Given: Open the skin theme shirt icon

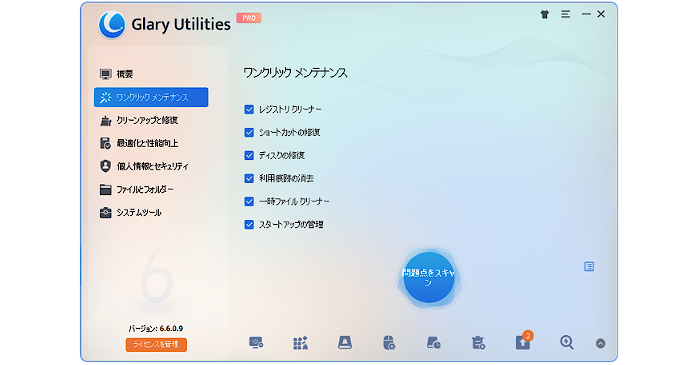Looking at the screenshot, I should (545, 15).
